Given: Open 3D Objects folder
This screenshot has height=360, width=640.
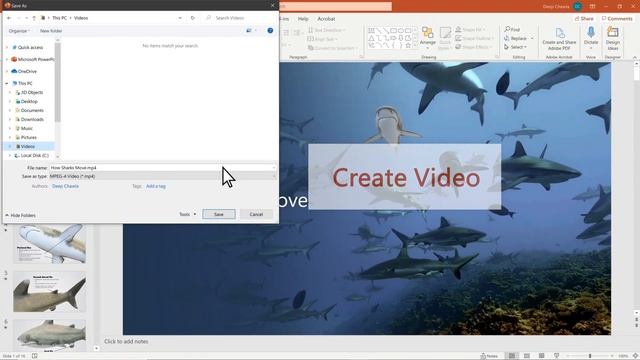Looking at the screenshot, I should click(x=32, y=92).
